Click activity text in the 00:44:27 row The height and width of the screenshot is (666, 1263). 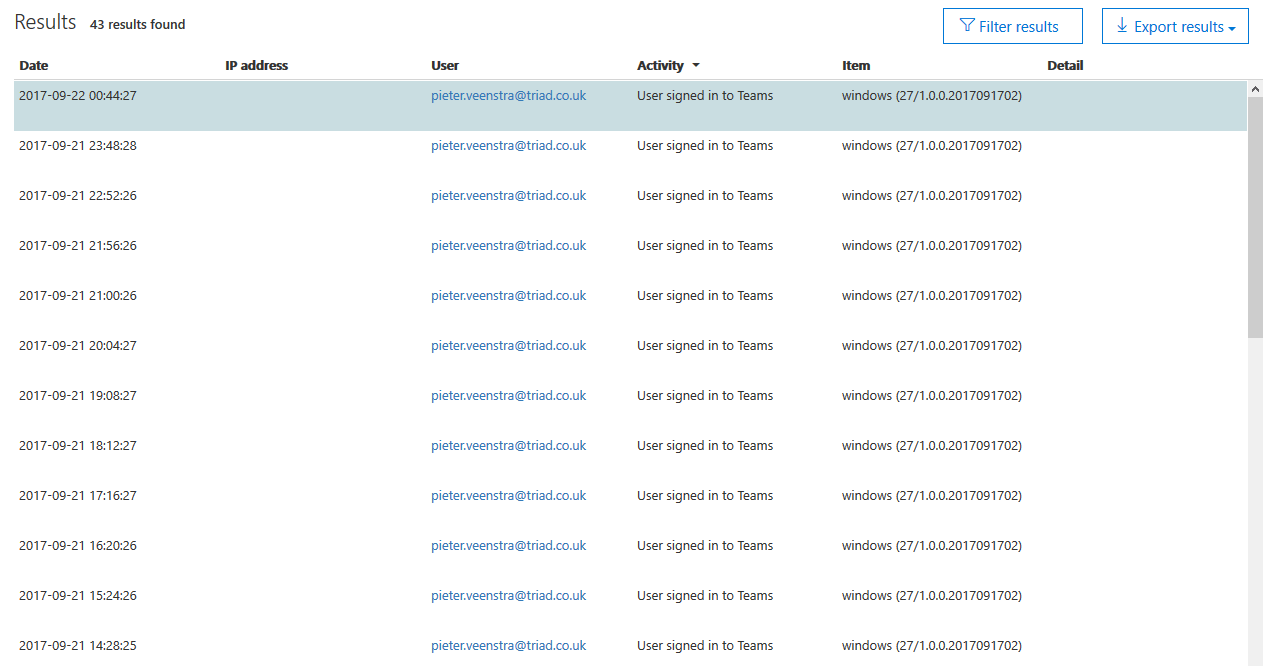(x=705, y=96)
